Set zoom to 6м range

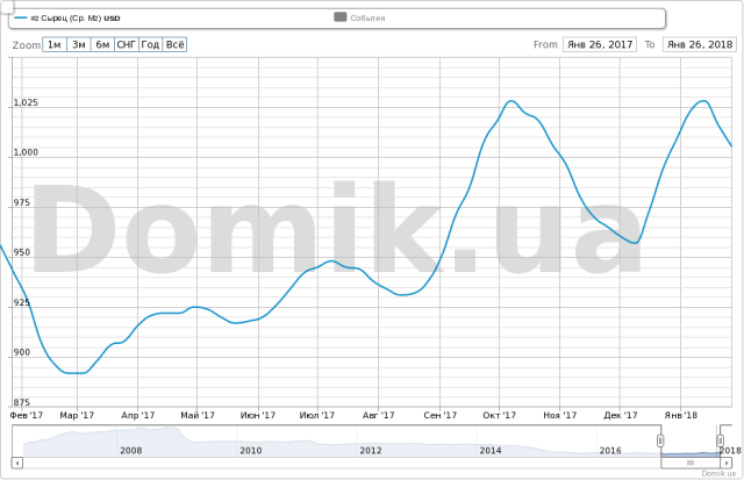coord(102,45)
